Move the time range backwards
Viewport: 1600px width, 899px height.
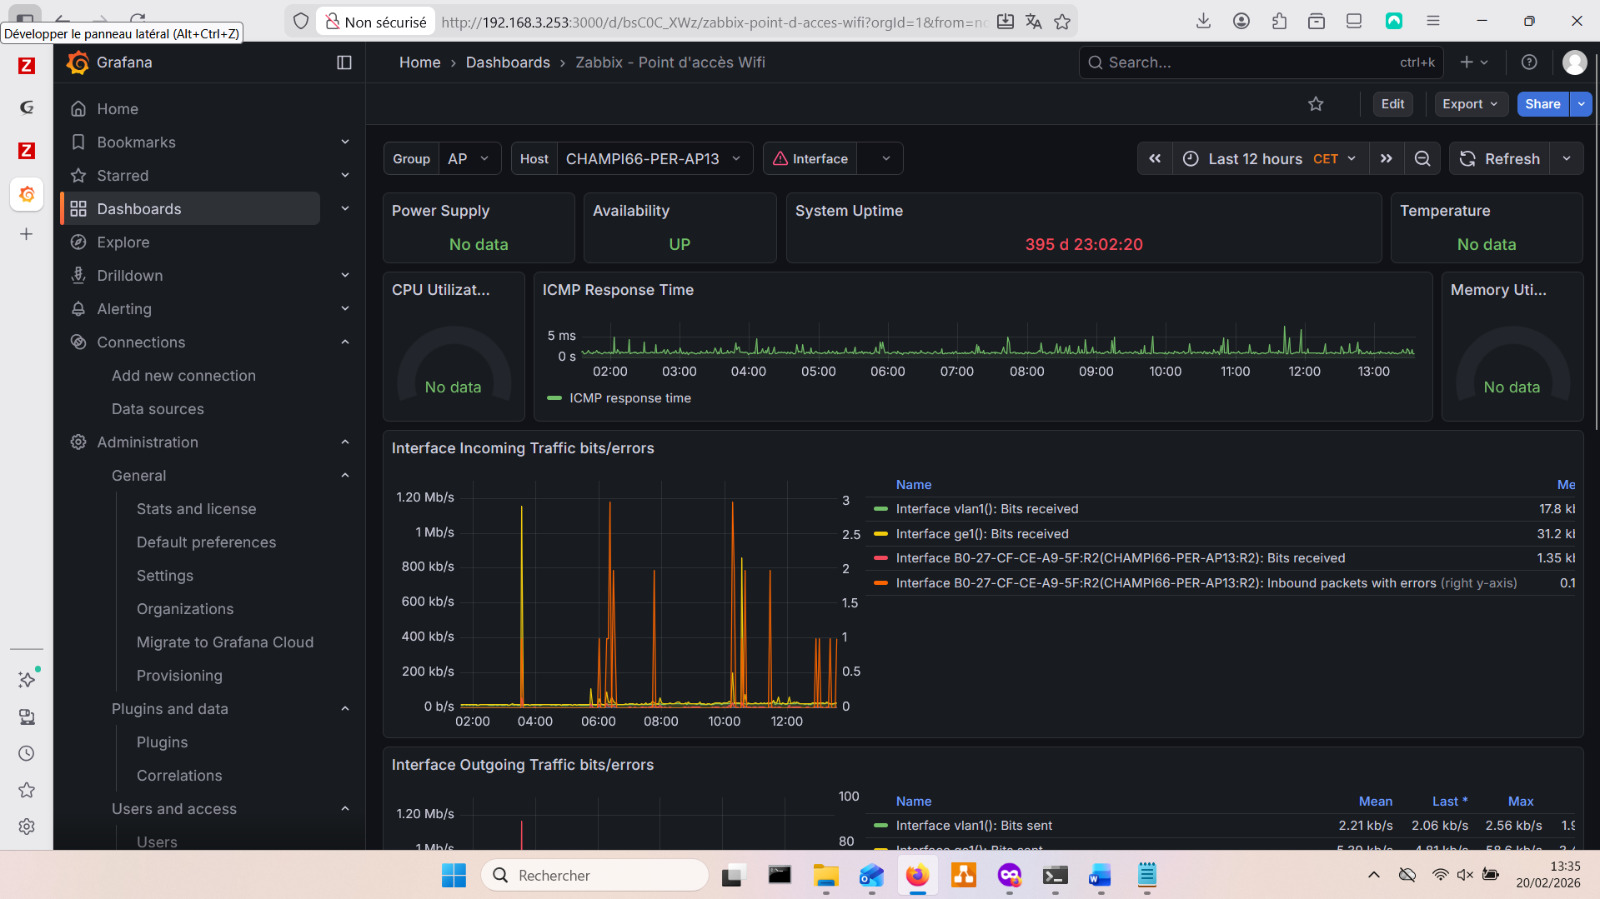click(1155, 159)
